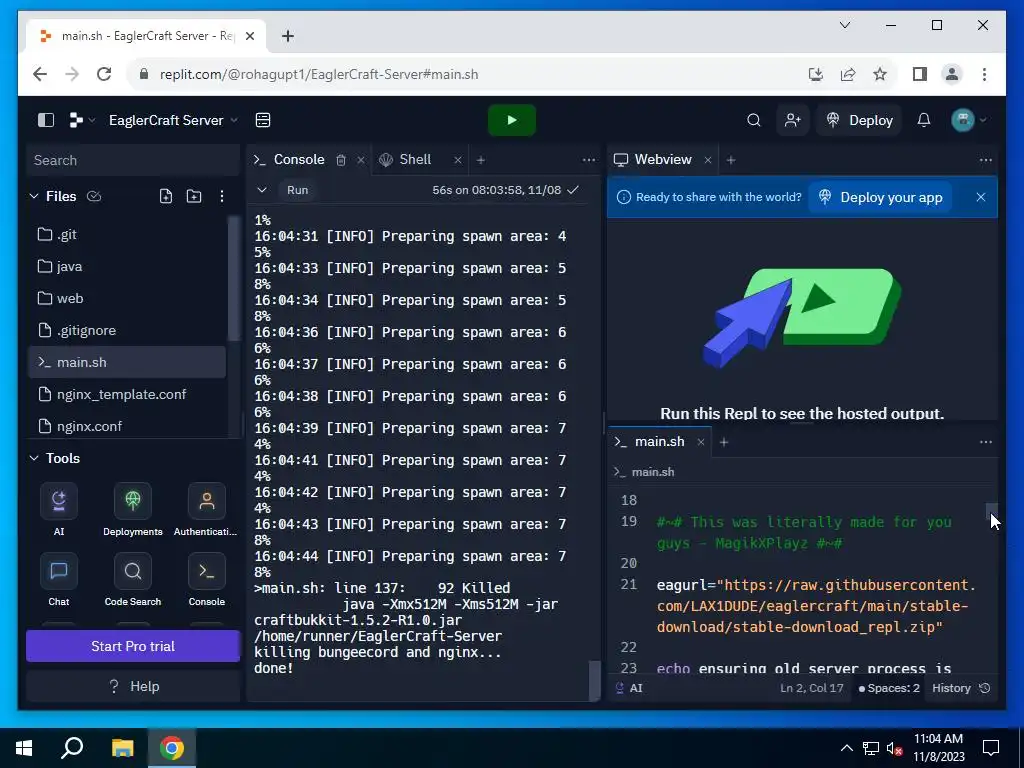The height and width of the screenshot is (768, 1024).
Task: Run the Repl with the green play button
Action: tap(511, 120)
